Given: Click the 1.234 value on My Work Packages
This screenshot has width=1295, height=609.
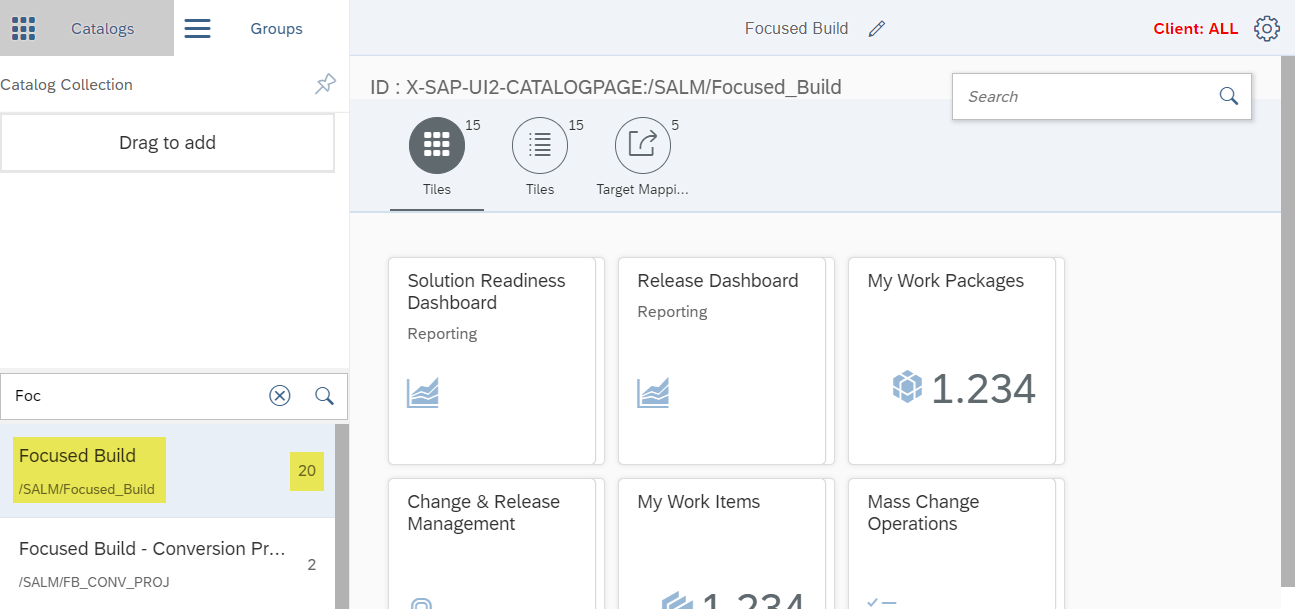Looking at the screenshot, I should click(x=983, y=389).
